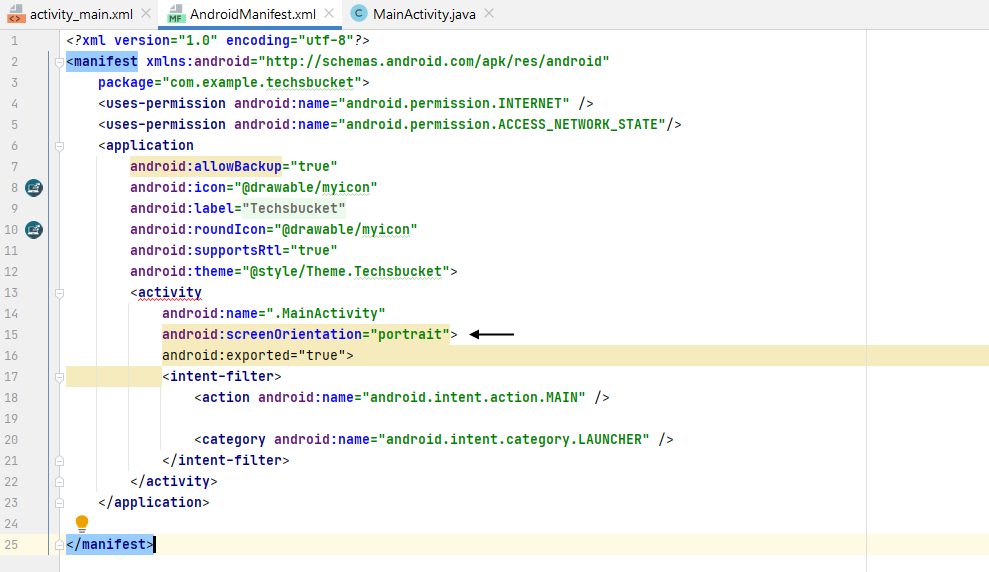Click the MainActivity class C icon
The width and height of the screenshot is (989, 572).
pos(359,13)
